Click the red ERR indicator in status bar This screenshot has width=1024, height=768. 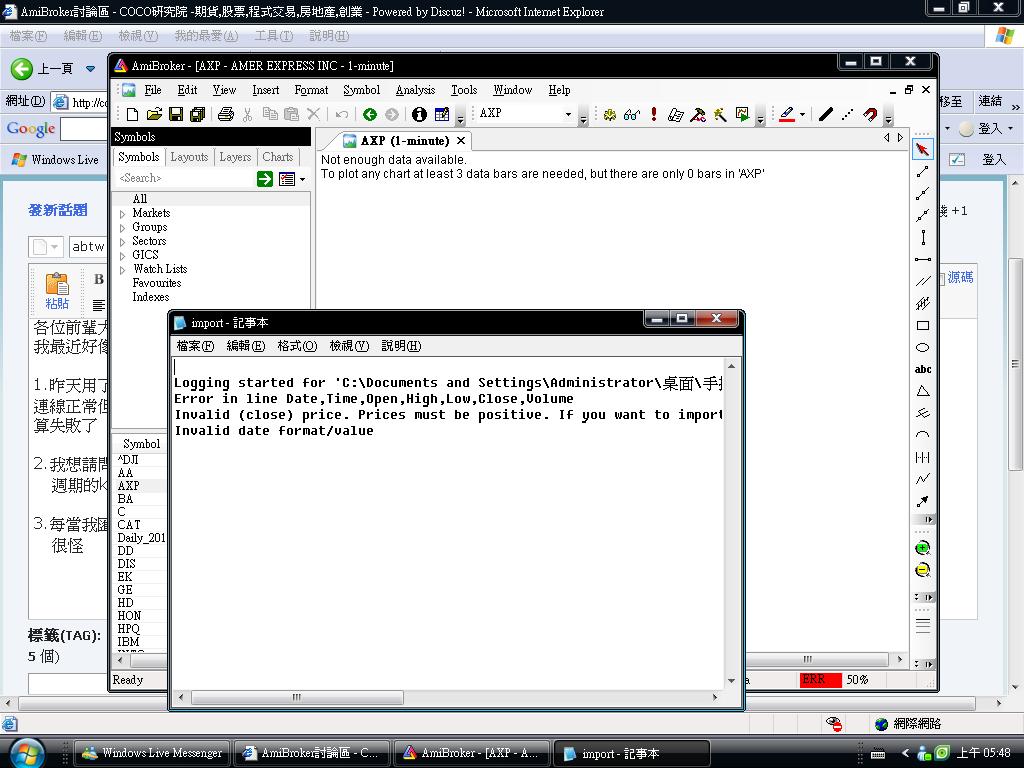coord(820,680)
